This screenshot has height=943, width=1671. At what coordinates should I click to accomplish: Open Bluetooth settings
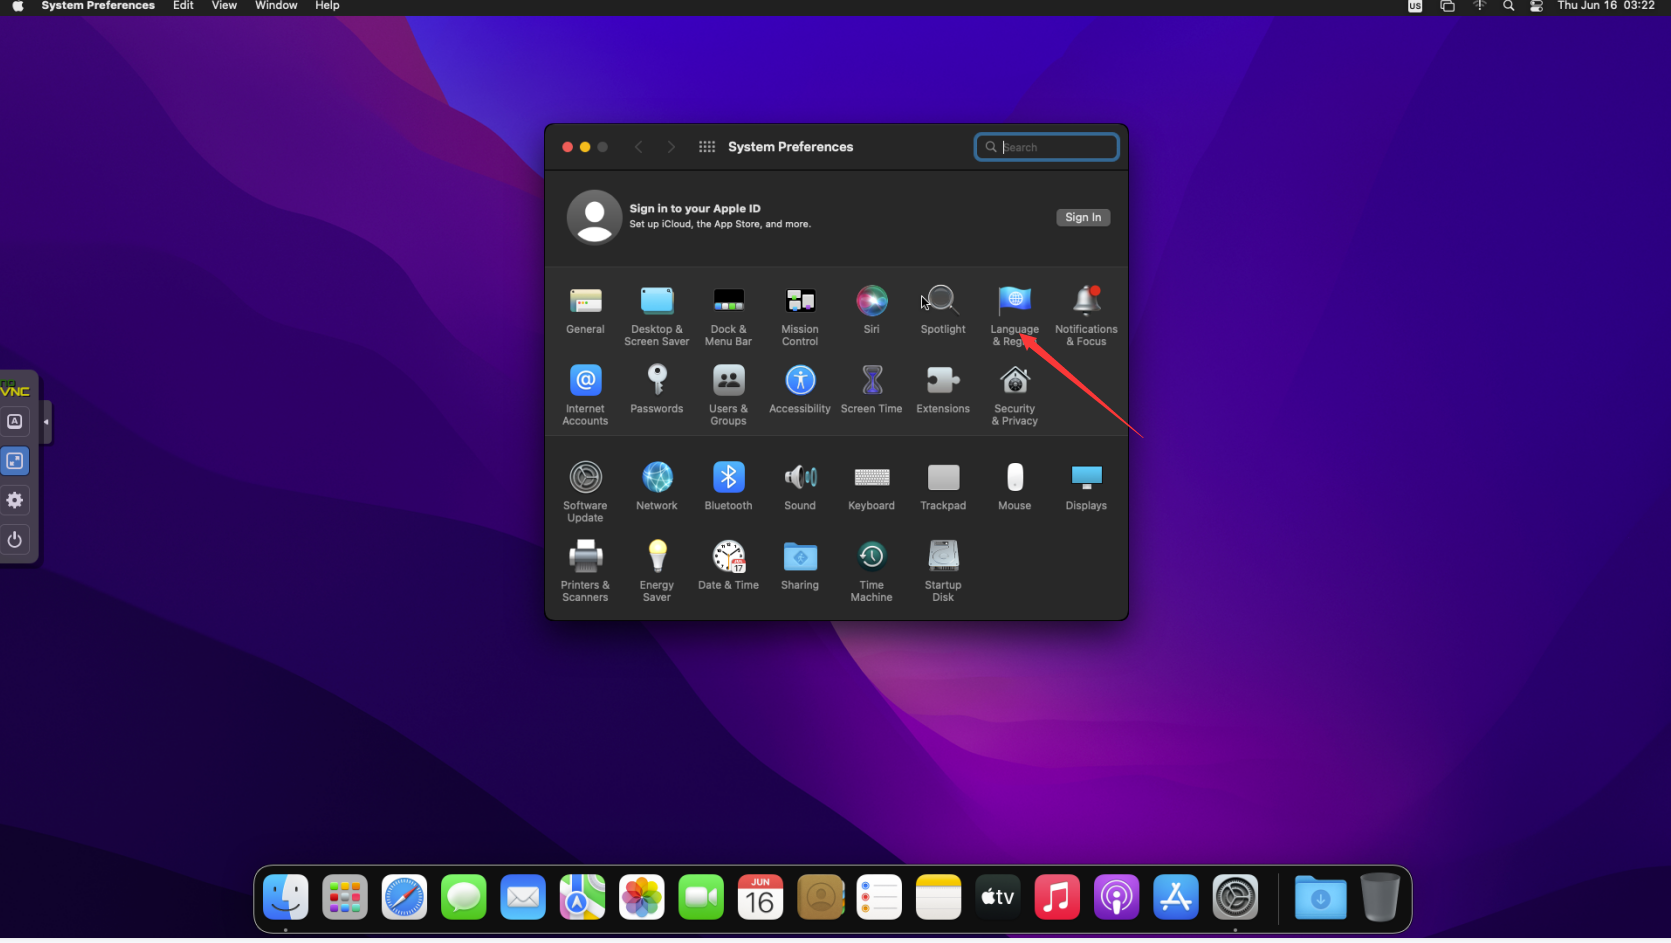728,487
